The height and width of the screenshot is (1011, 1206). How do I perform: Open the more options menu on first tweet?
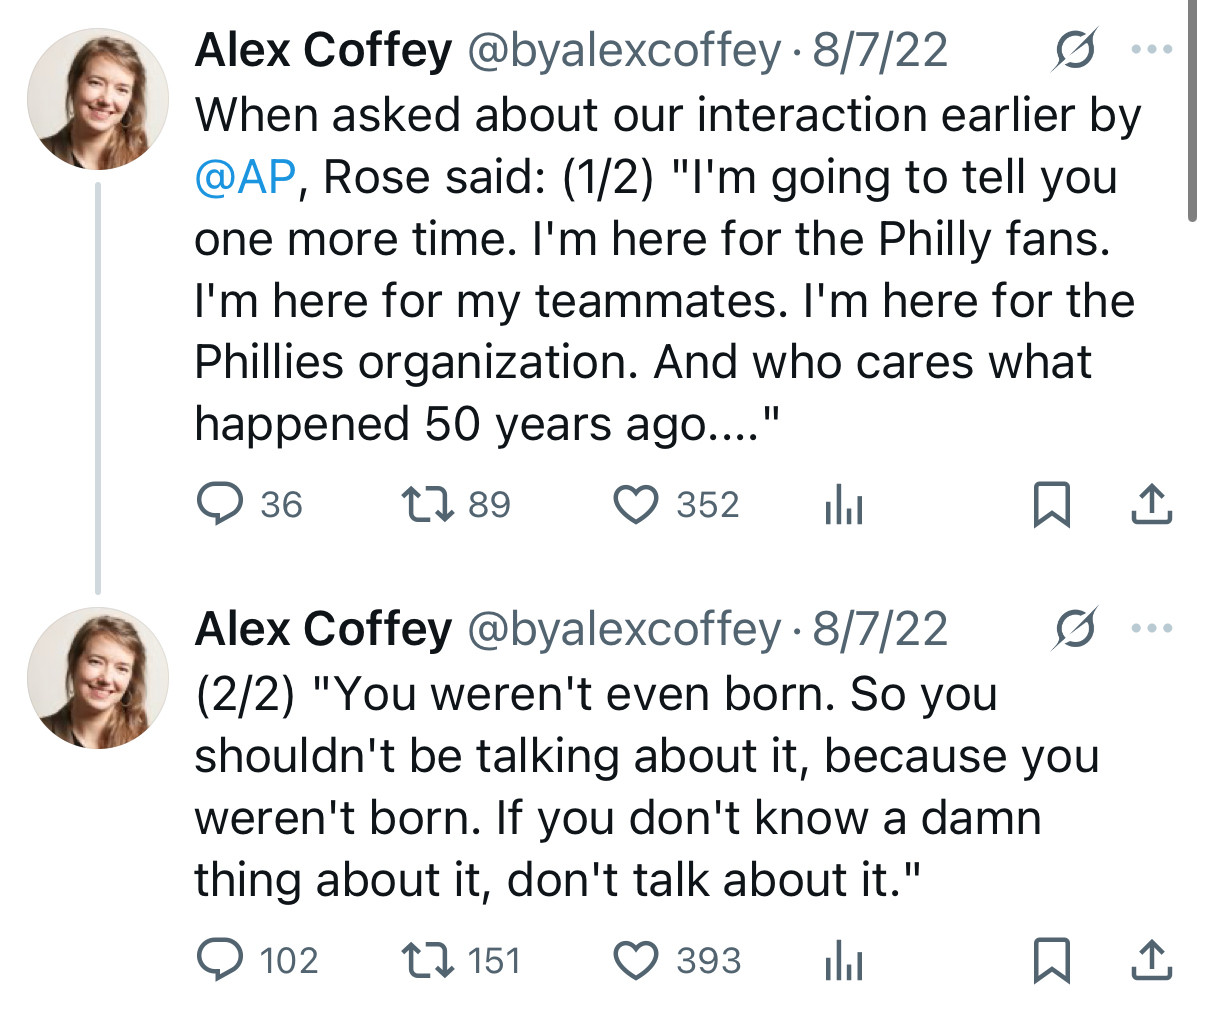tap(1151, 48)
